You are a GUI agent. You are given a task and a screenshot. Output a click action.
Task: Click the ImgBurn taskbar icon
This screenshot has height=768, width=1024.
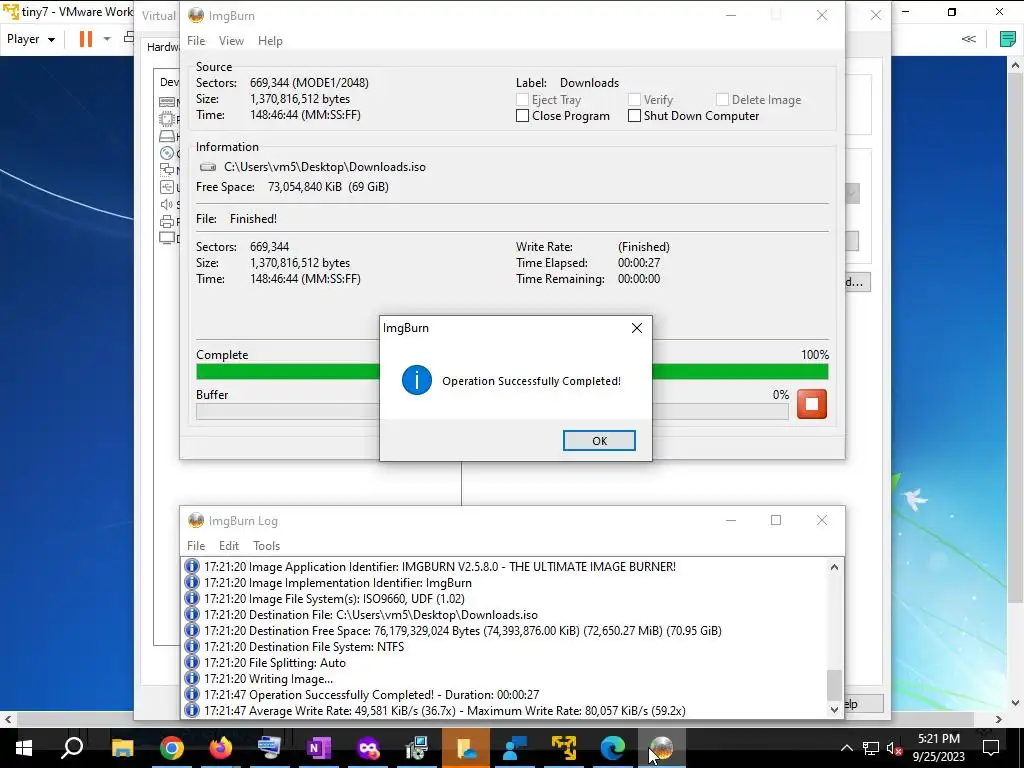[662, 748]
